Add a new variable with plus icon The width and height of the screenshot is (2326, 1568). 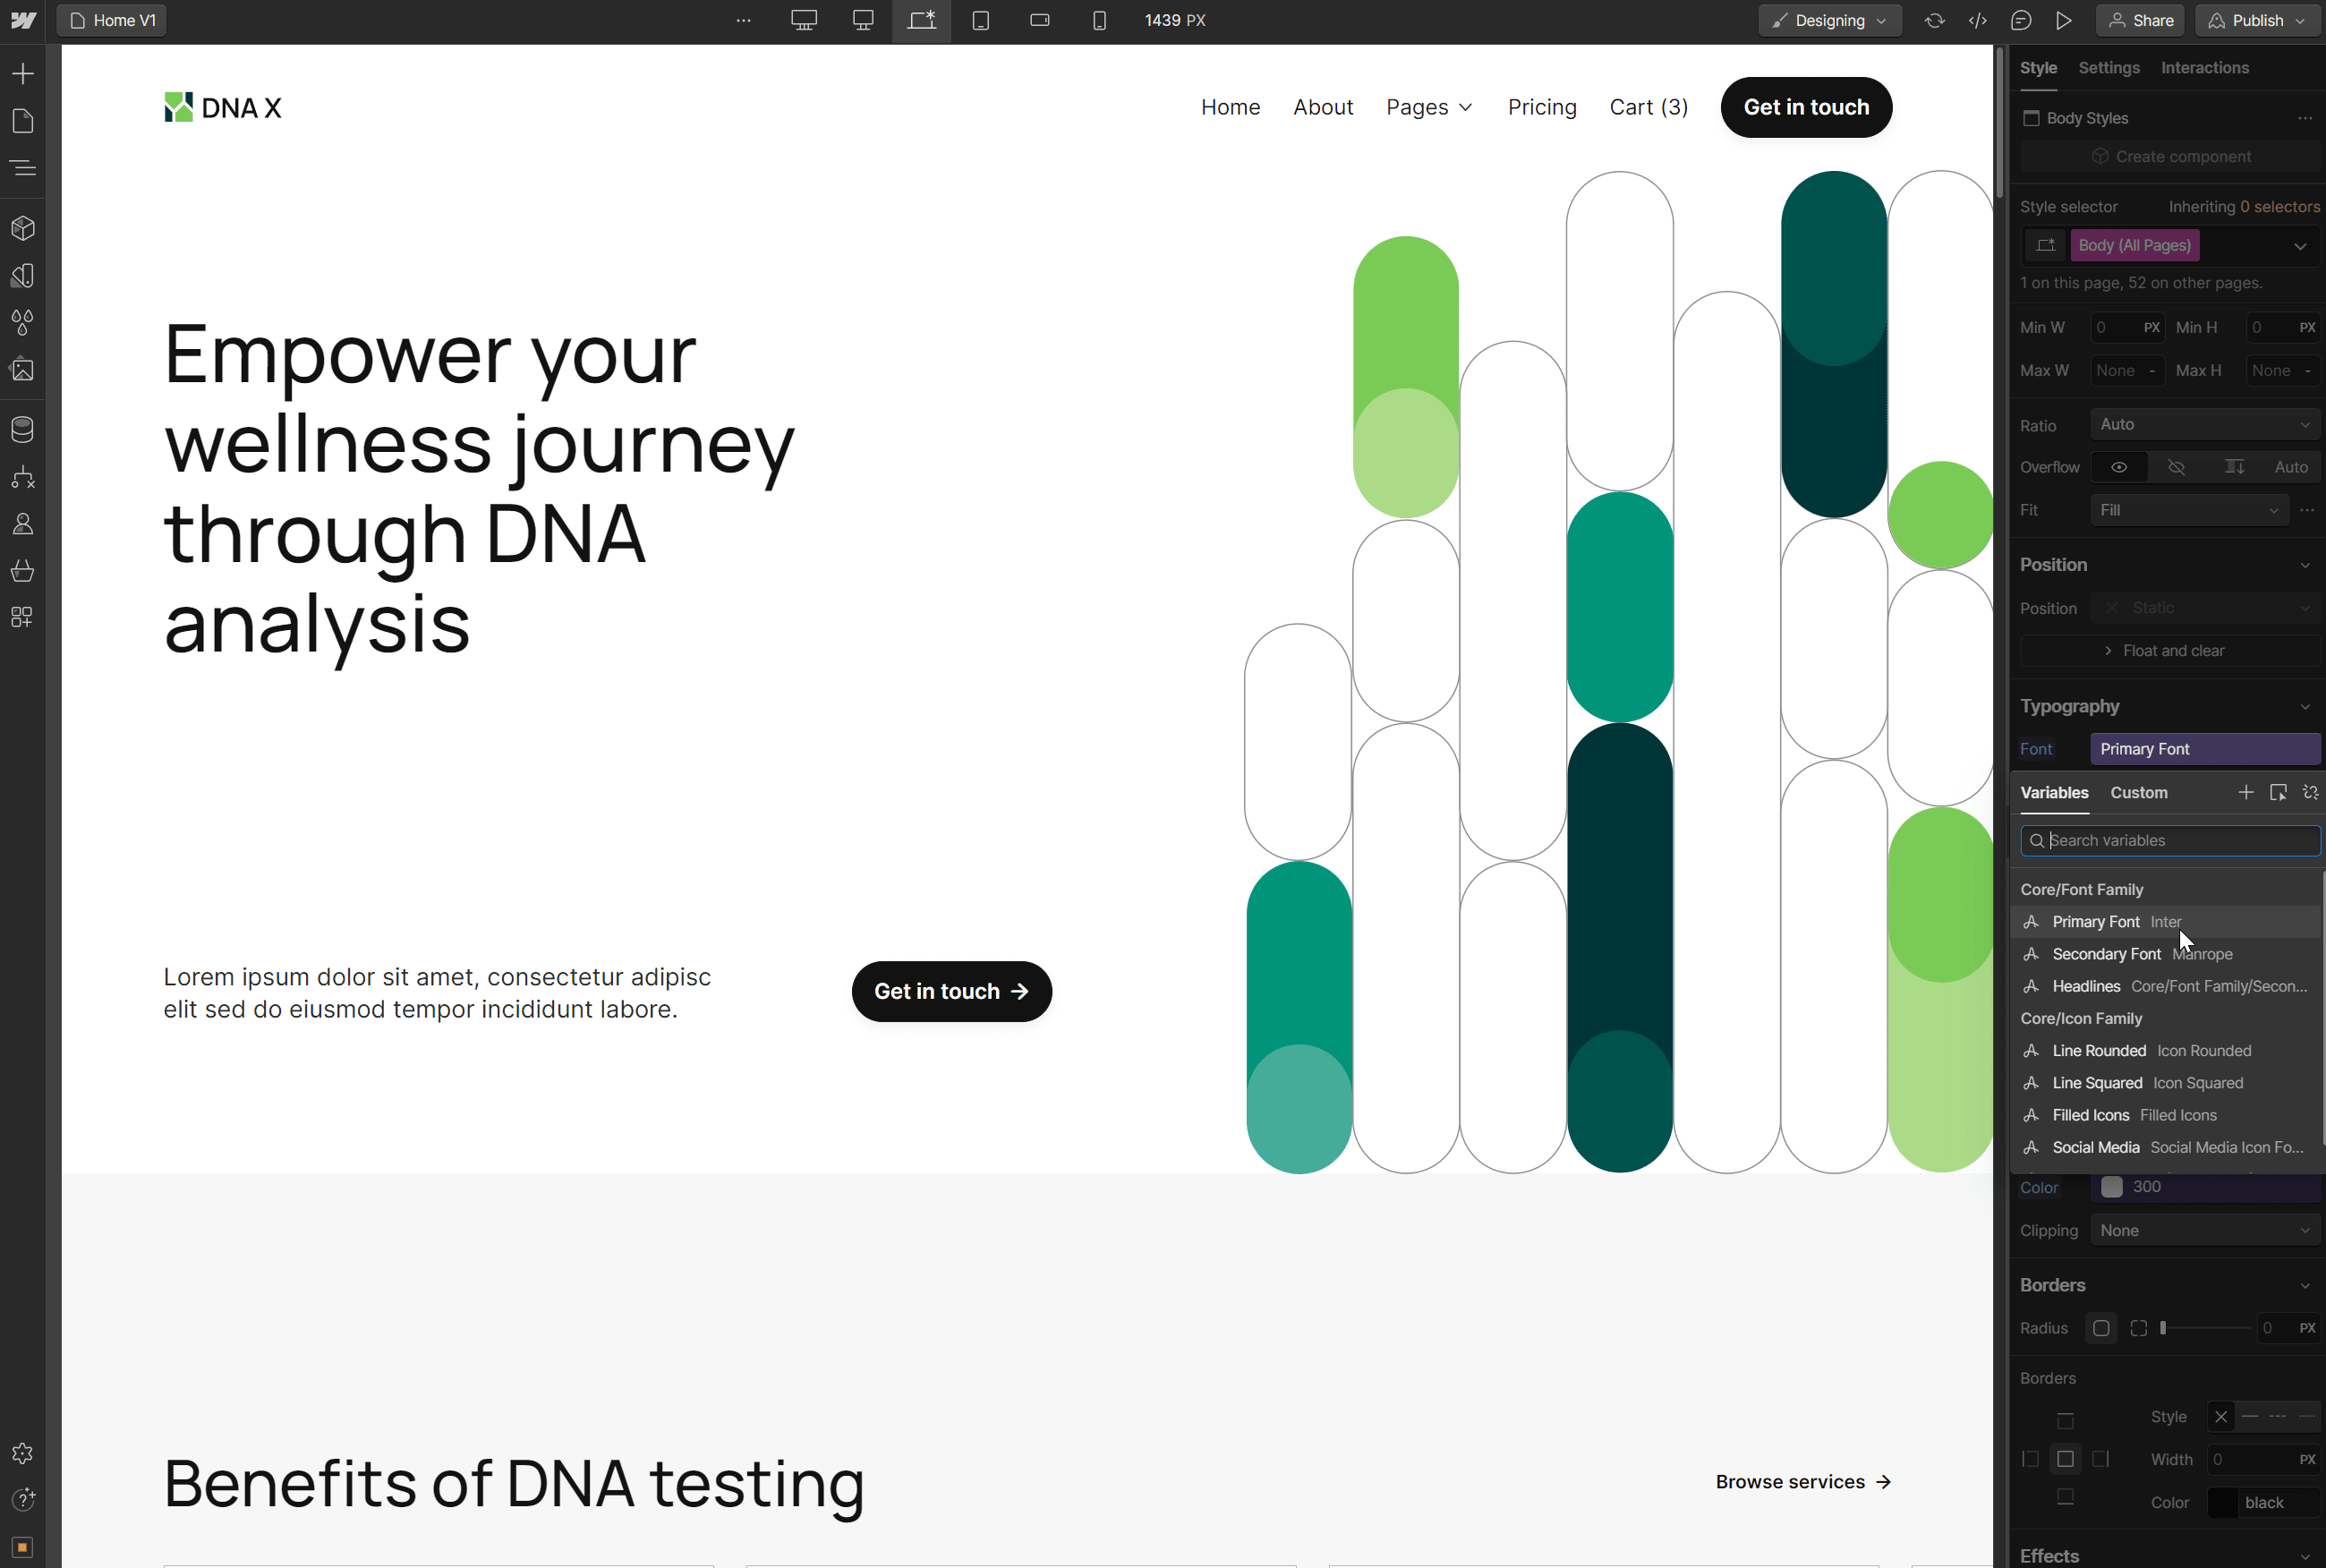2246,792
